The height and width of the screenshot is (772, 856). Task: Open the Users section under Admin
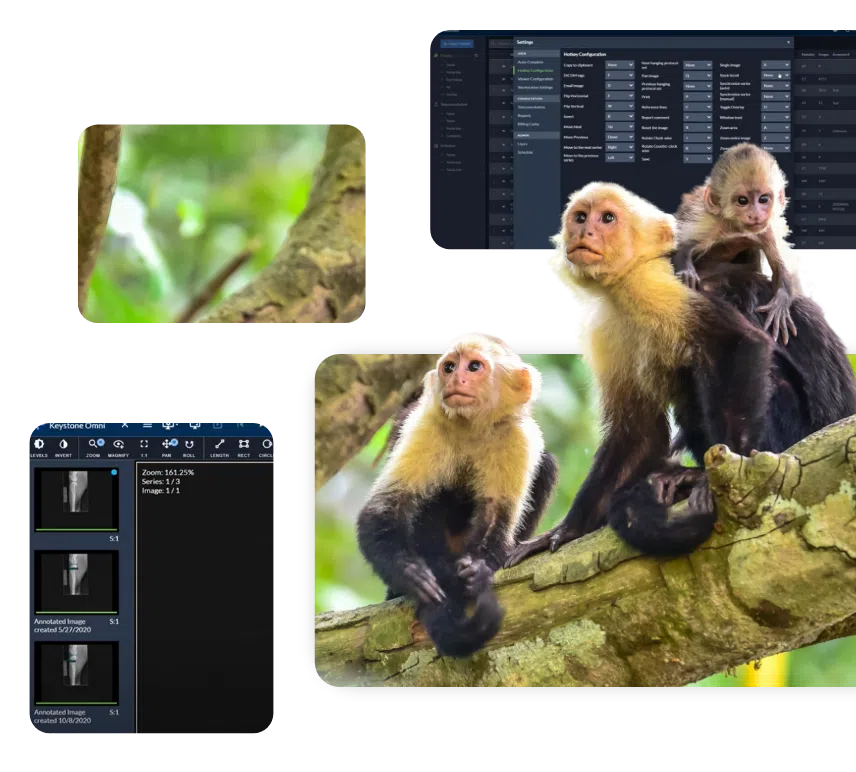click(x=523, y=146)
